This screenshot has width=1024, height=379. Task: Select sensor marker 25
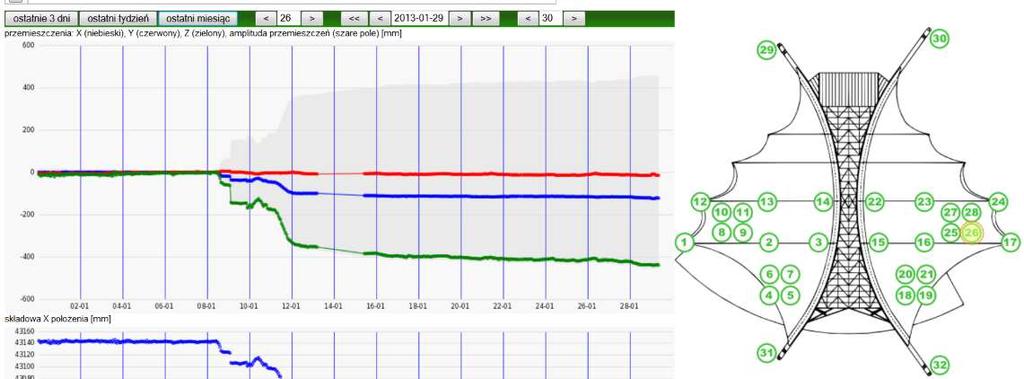[950, 233]
